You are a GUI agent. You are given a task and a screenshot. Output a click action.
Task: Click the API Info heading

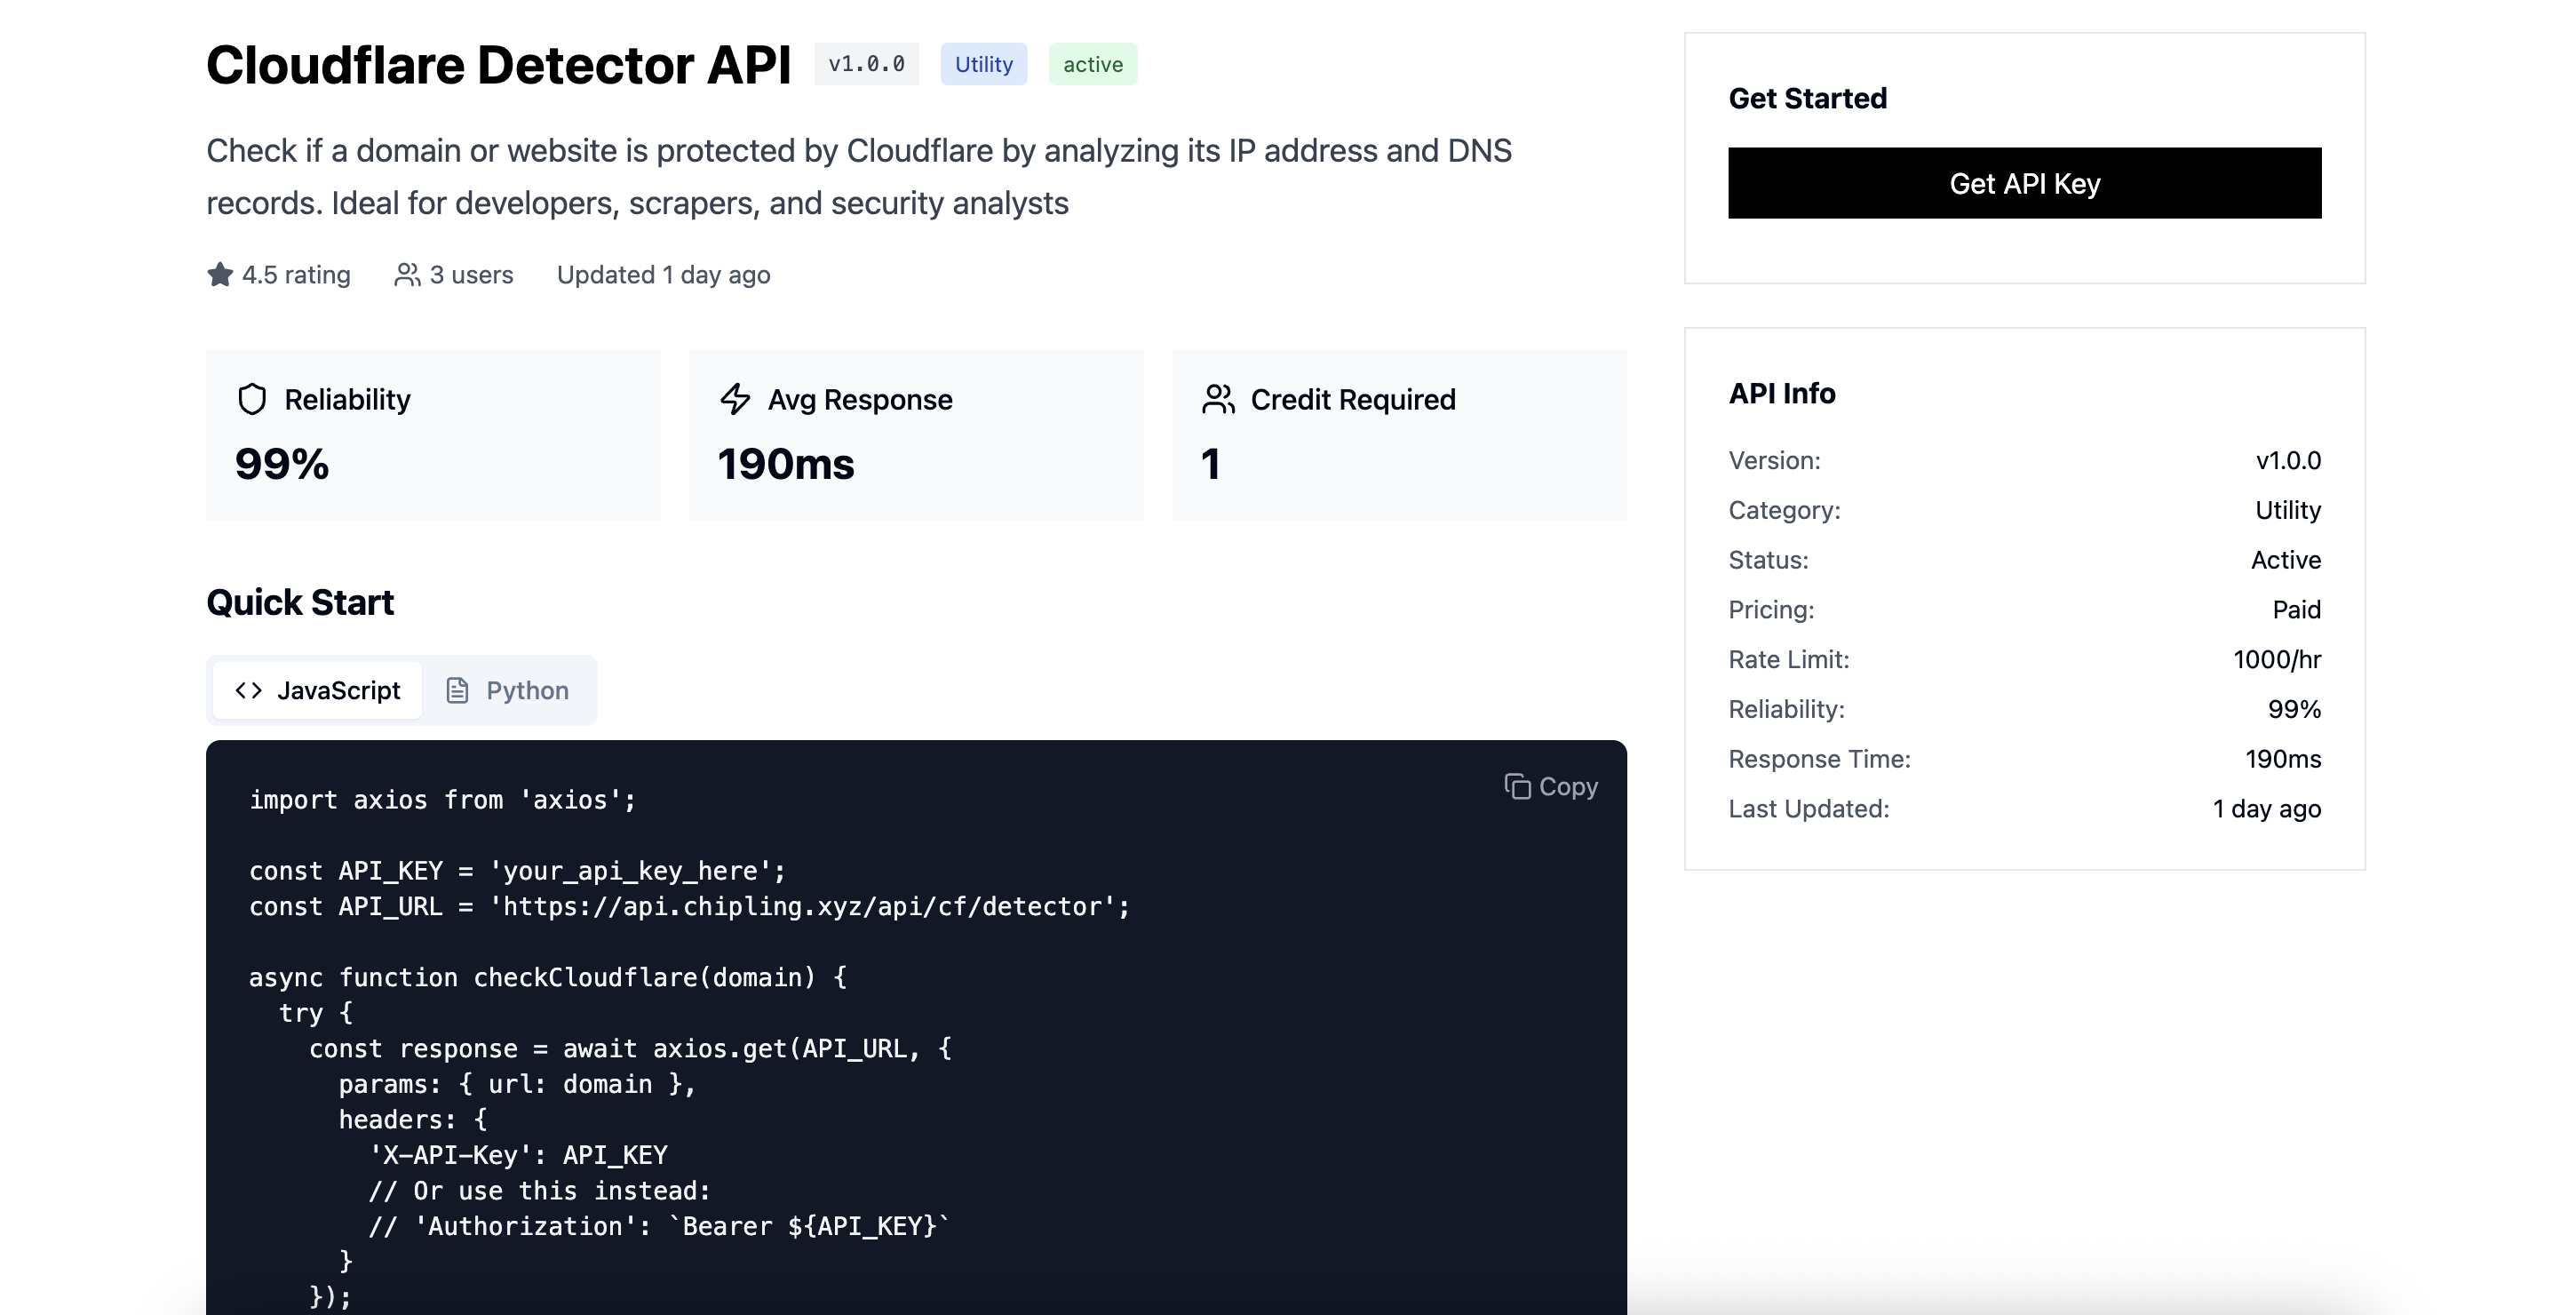pyautogui.click(x=1781, y=393)
